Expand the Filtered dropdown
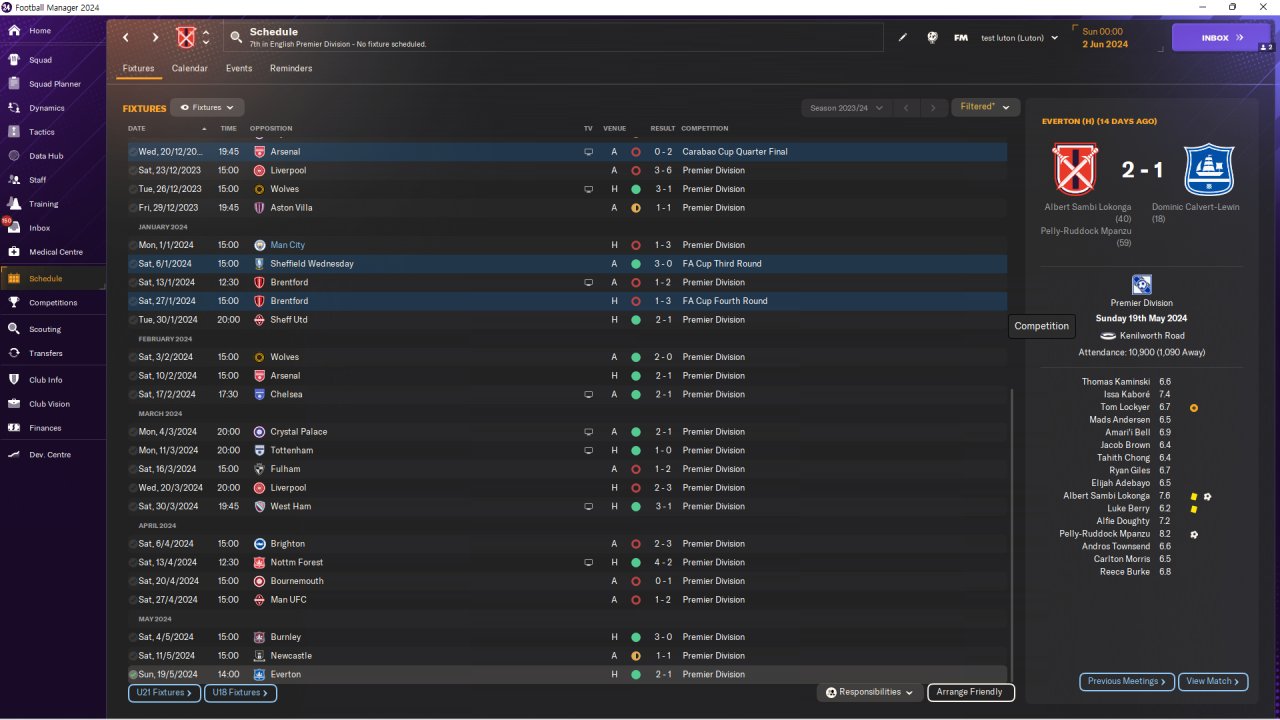The image size is (1280, 720). [985, 107]
